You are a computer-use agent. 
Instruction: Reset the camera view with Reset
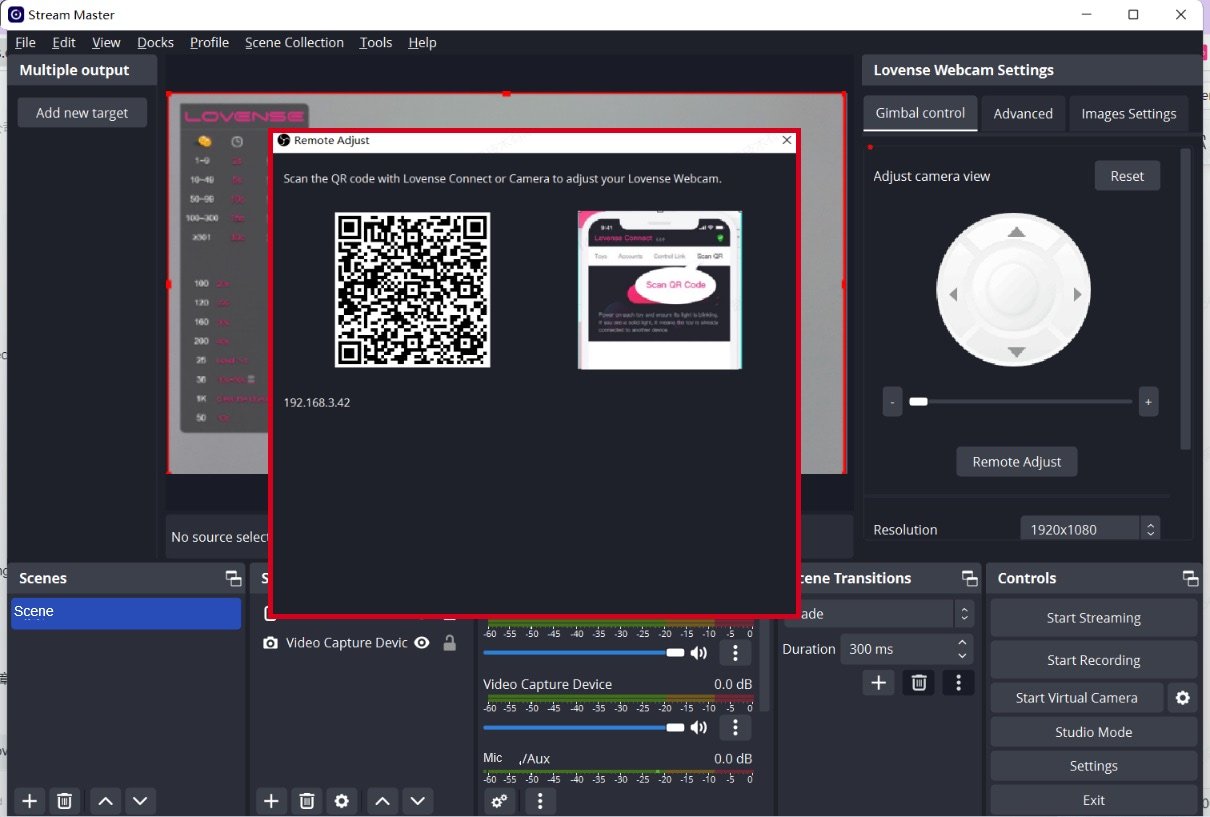pos(1127,175)
